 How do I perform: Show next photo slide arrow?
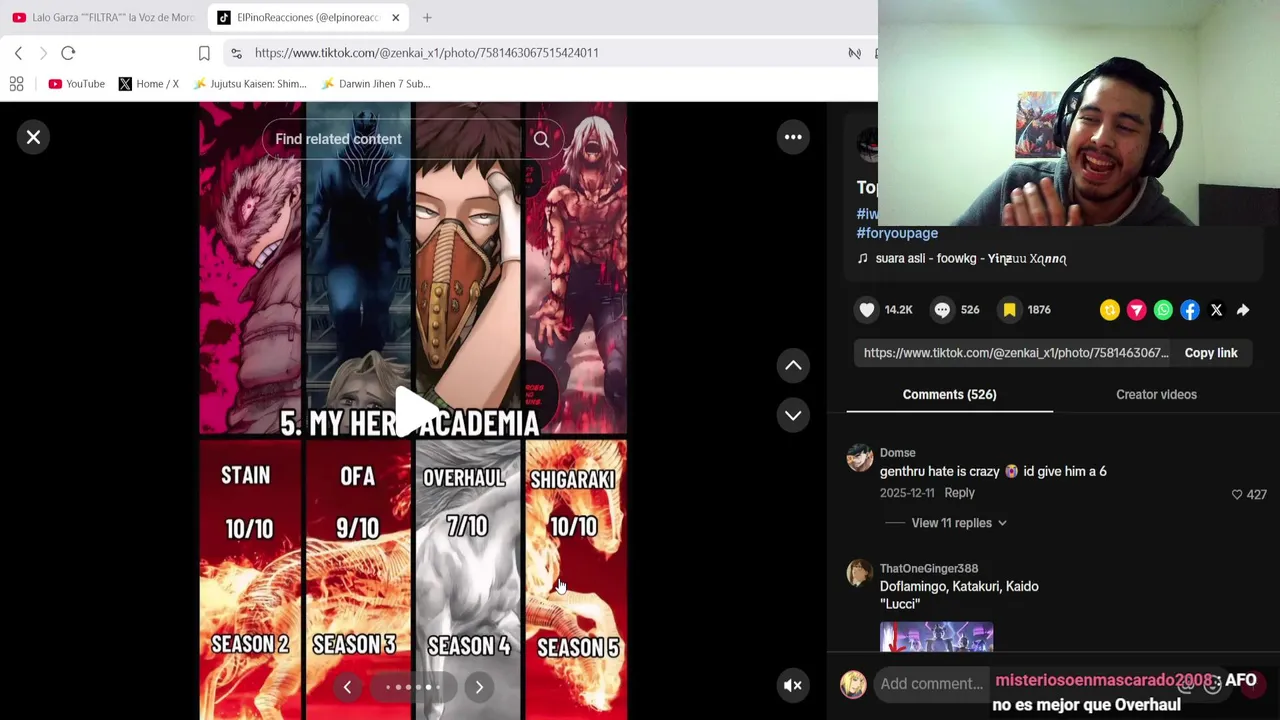pyautogui.click(x=479, y=687)
